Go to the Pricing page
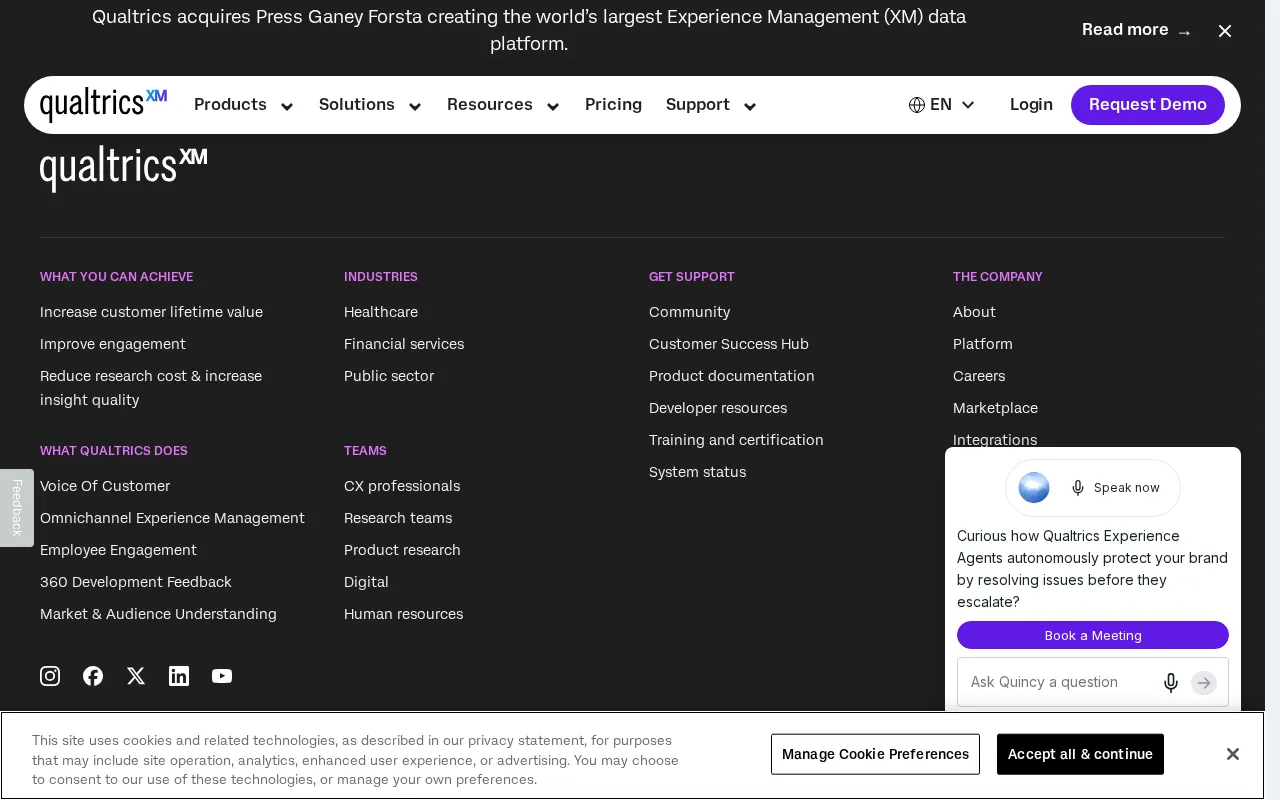The image size is (1280, 800). (613, 105)
